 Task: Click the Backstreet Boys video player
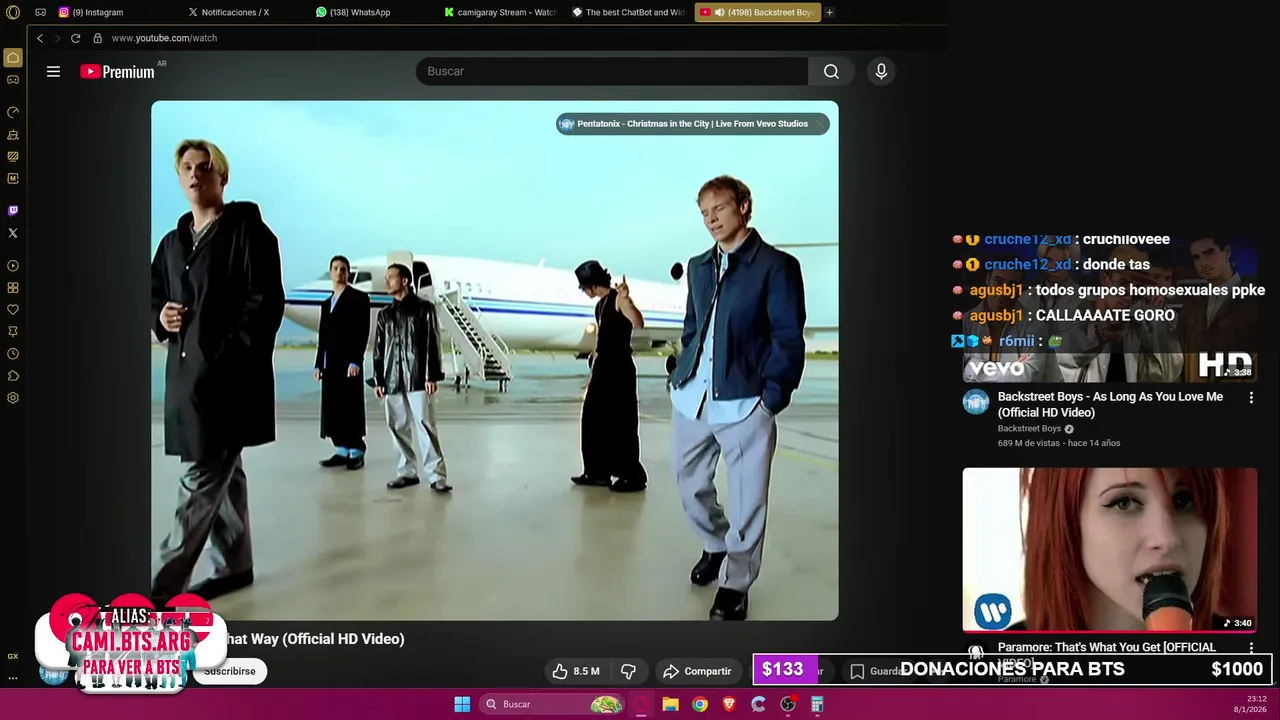point(495,360)
